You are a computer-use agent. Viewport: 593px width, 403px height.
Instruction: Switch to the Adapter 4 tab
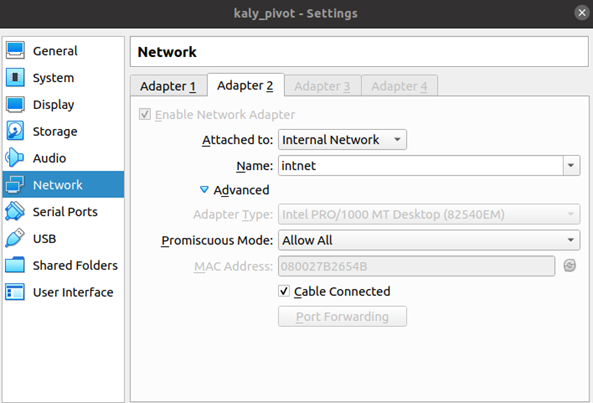(x=399, y=86)
